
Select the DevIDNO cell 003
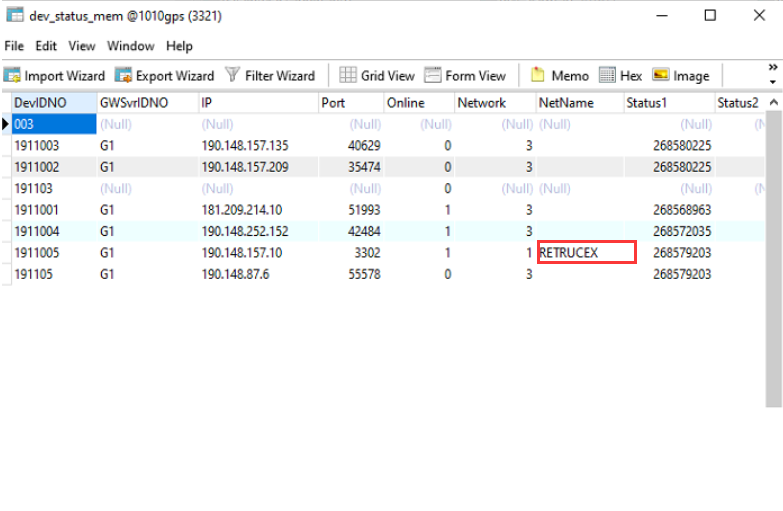coord(54,124)
